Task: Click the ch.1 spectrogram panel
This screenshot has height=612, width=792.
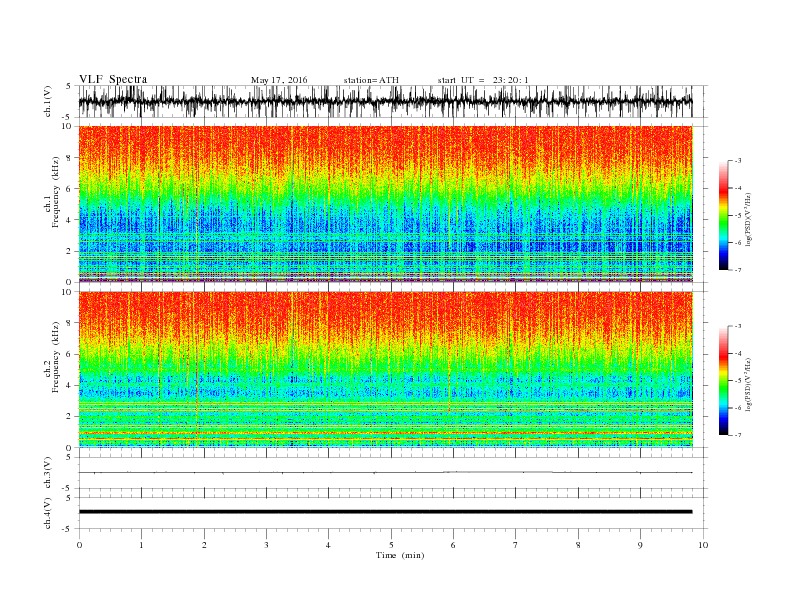Action: (385, 204)
